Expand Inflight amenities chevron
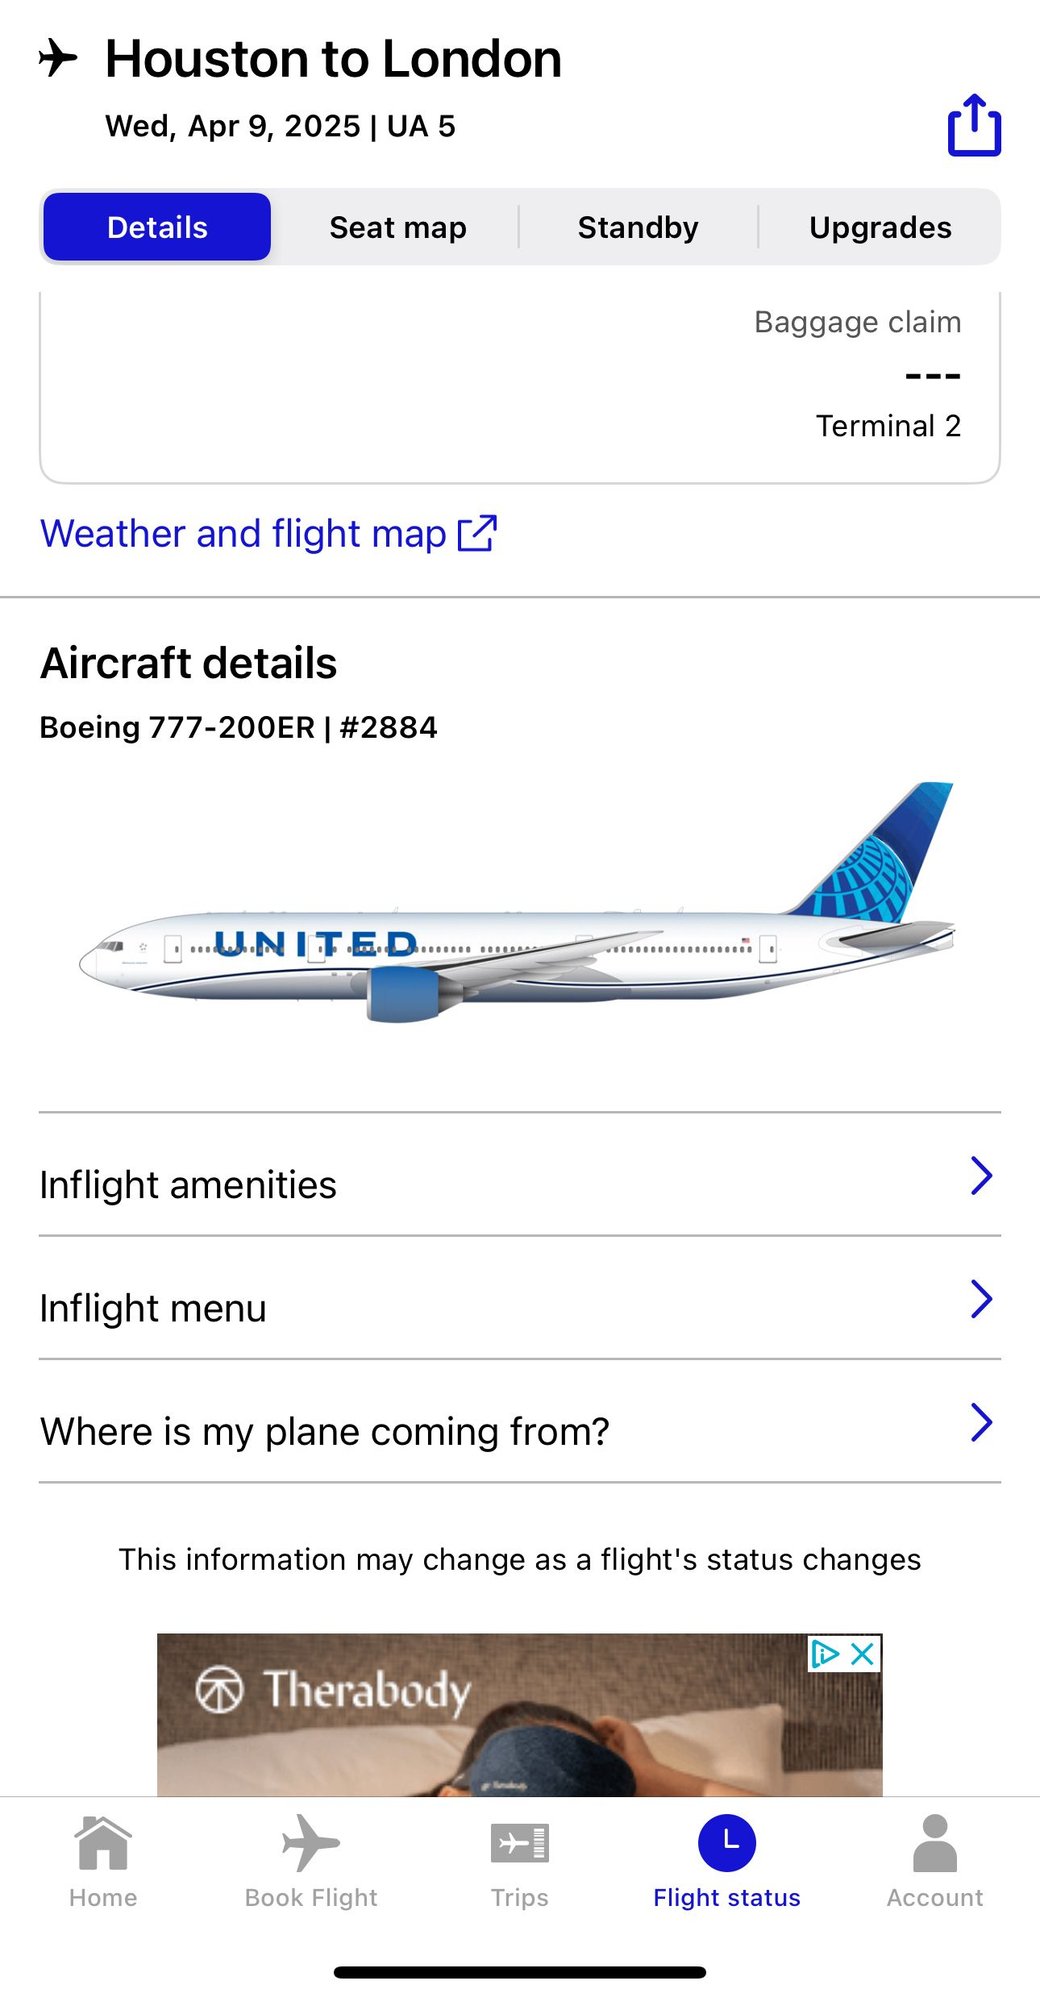1040x1998 pixels. click(981, 1176)
